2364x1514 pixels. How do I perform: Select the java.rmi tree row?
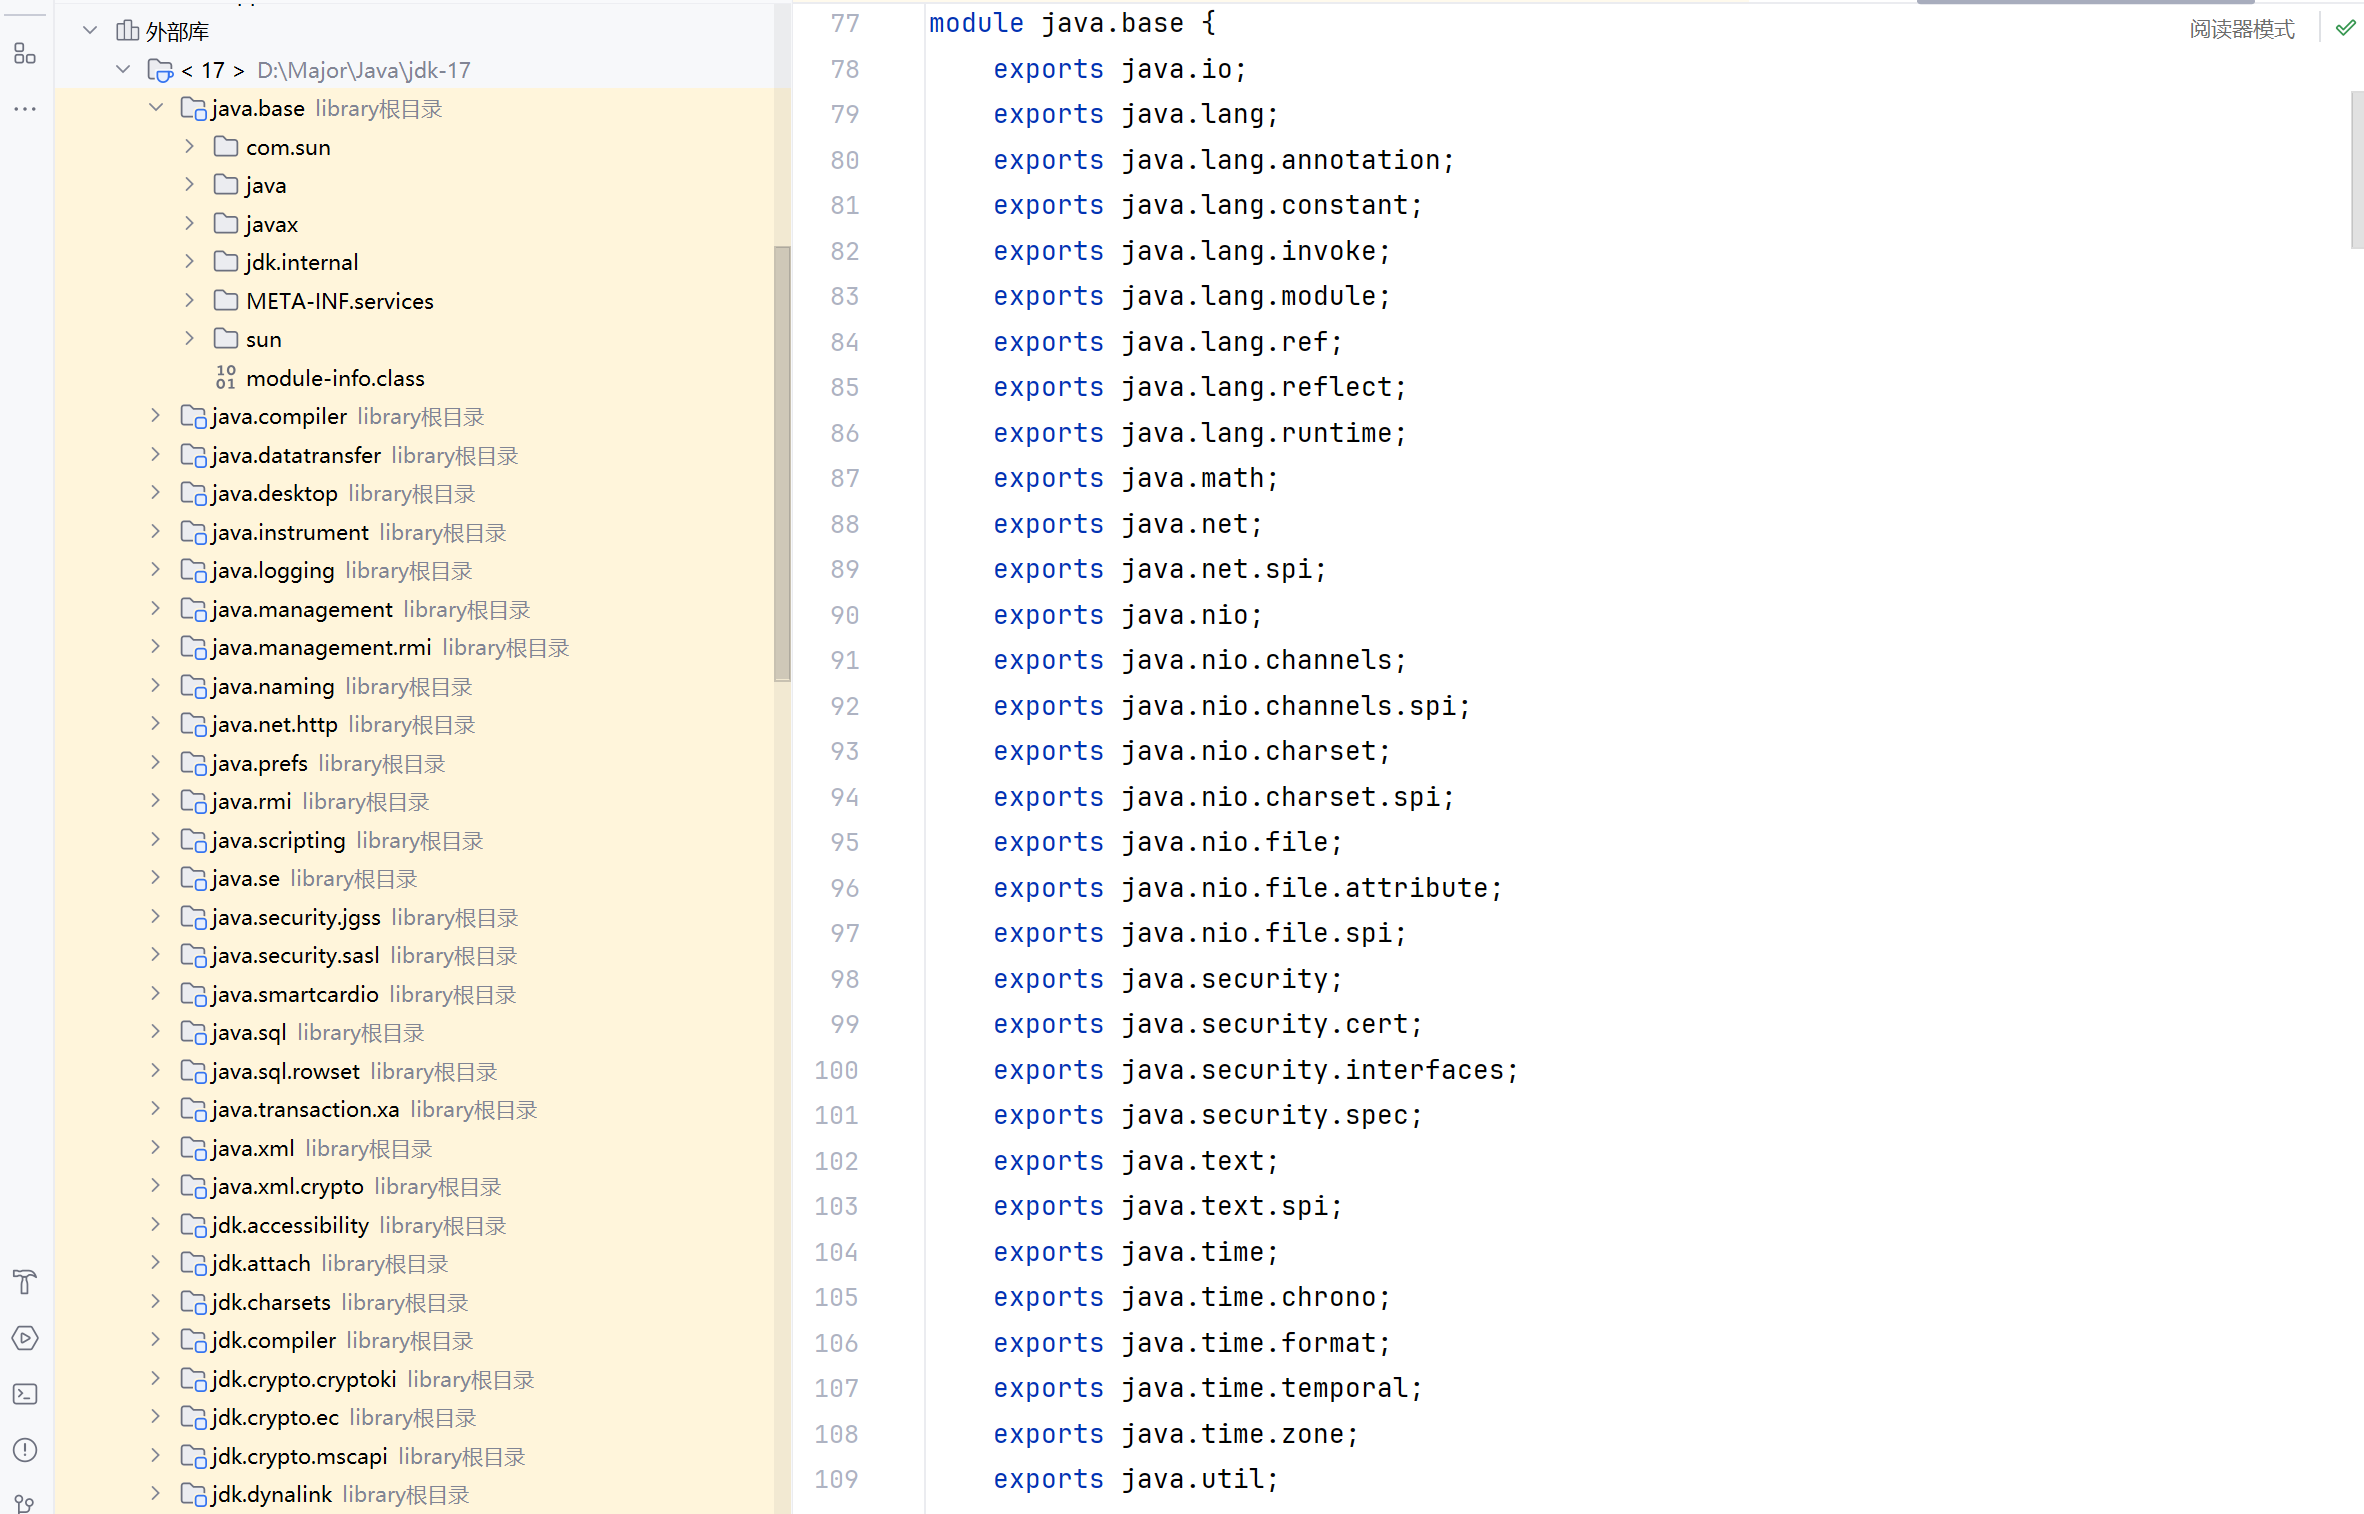click(x=415, y=801)
